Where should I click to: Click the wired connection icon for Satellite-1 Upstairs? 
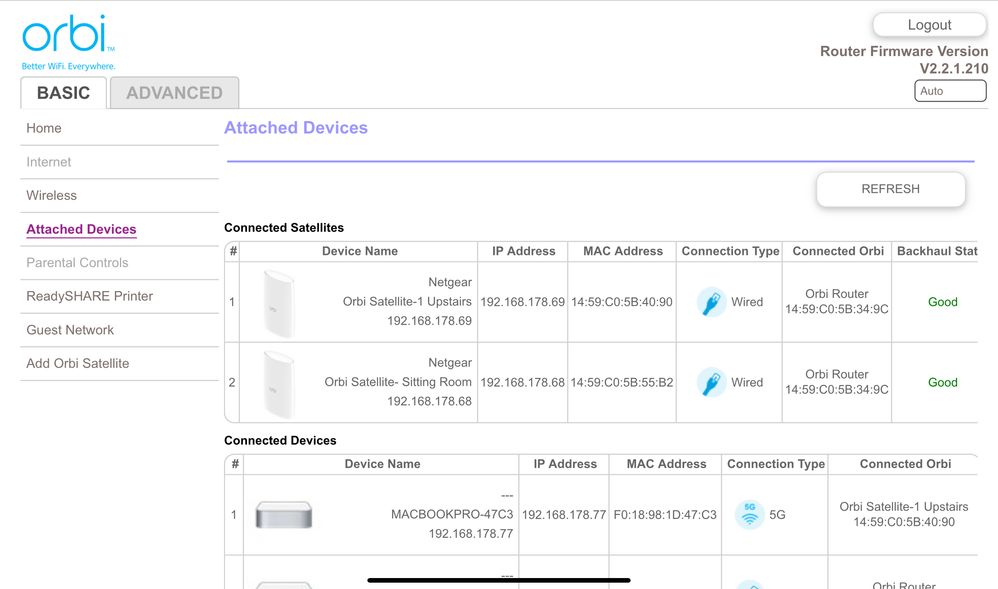click(711, 302)
